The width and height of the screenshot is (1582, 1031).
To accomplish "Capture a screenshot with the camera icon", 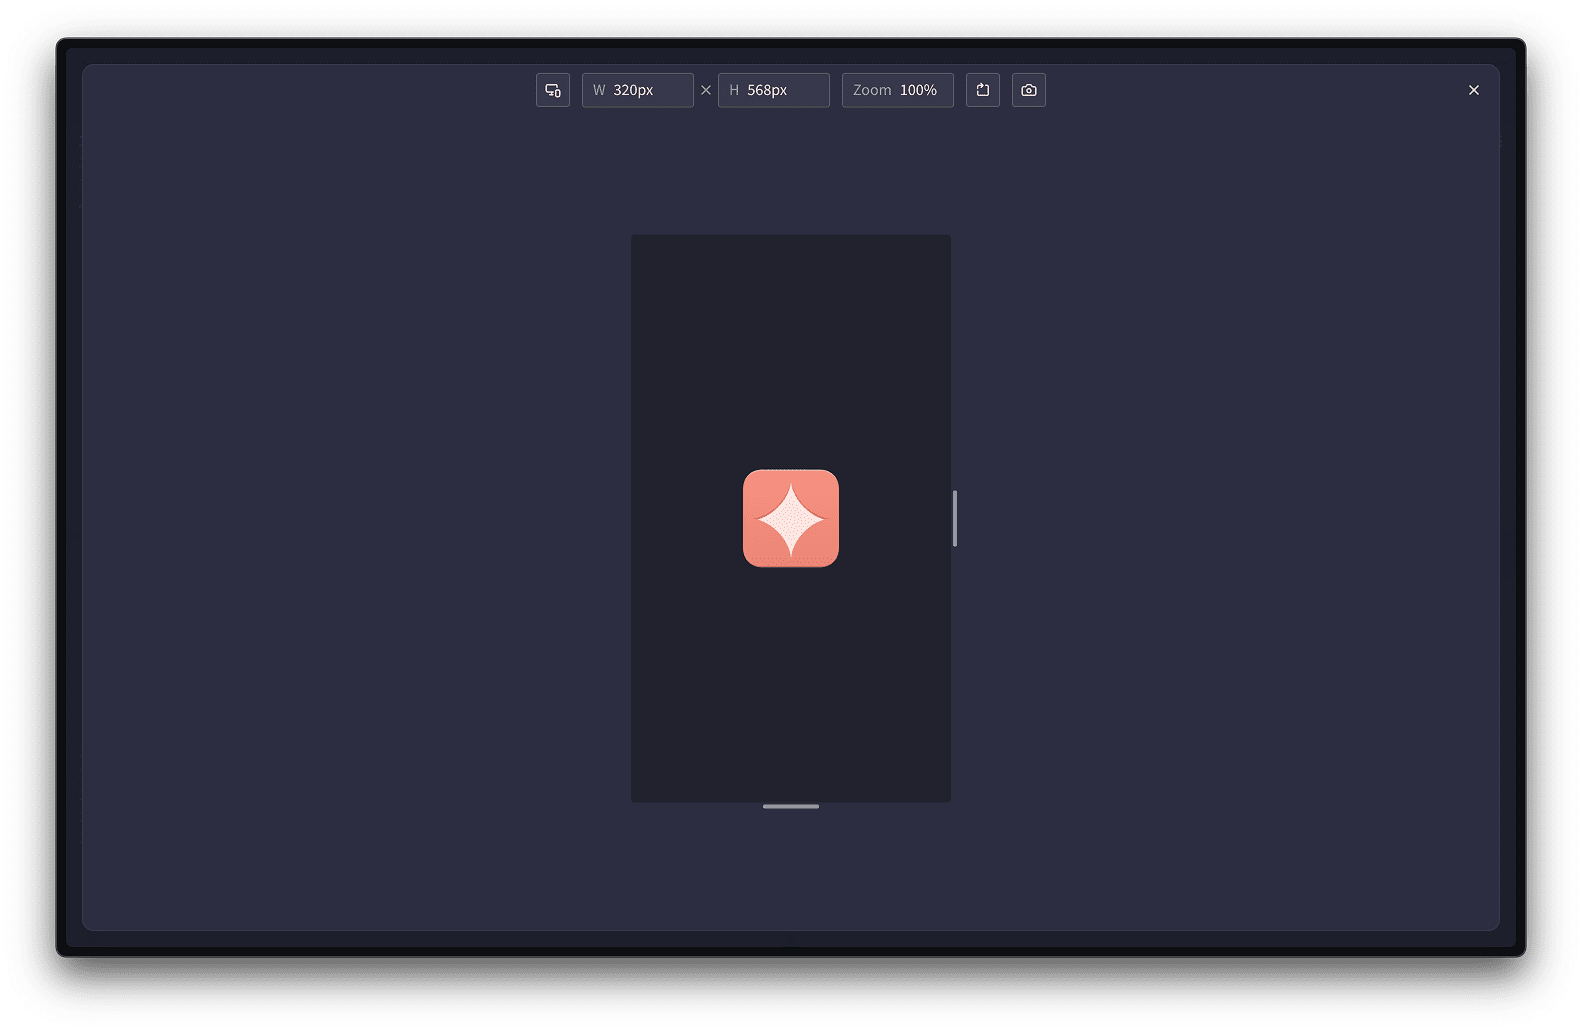I will pyautogui.click(x=1029, y=90).
